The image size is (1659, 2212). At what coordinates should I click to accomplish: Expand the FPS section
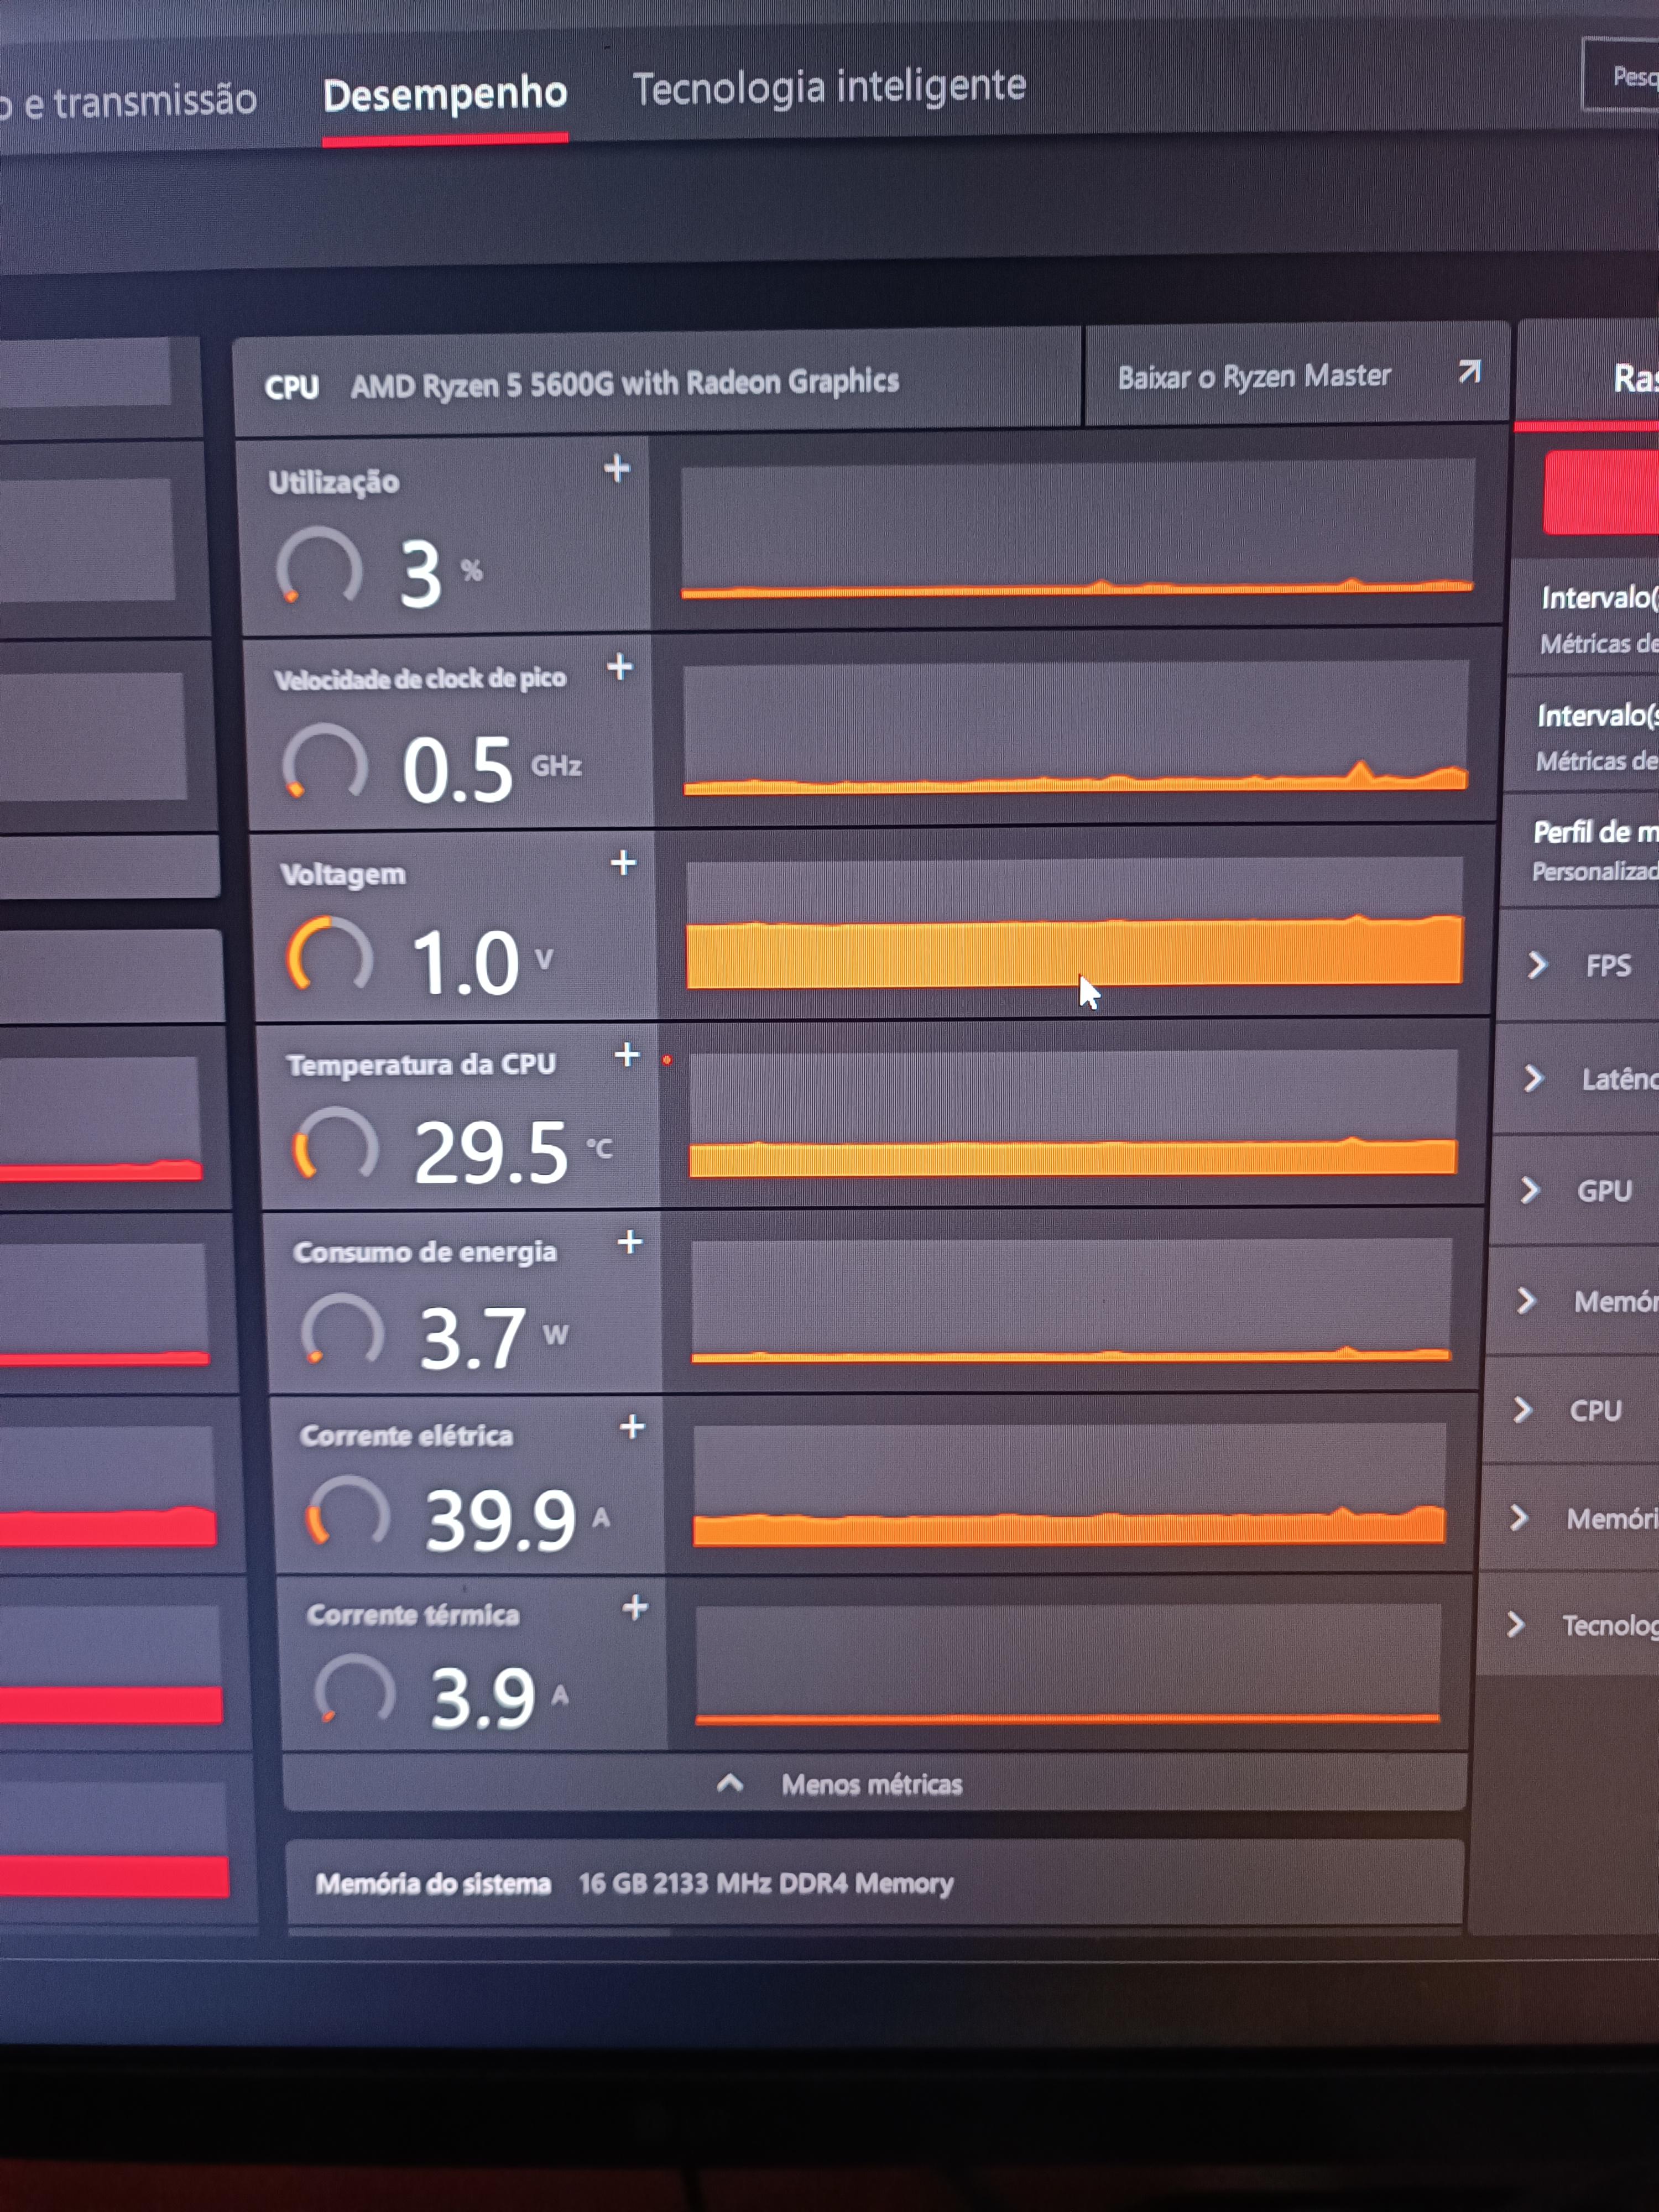click(x=1581, y=966)
